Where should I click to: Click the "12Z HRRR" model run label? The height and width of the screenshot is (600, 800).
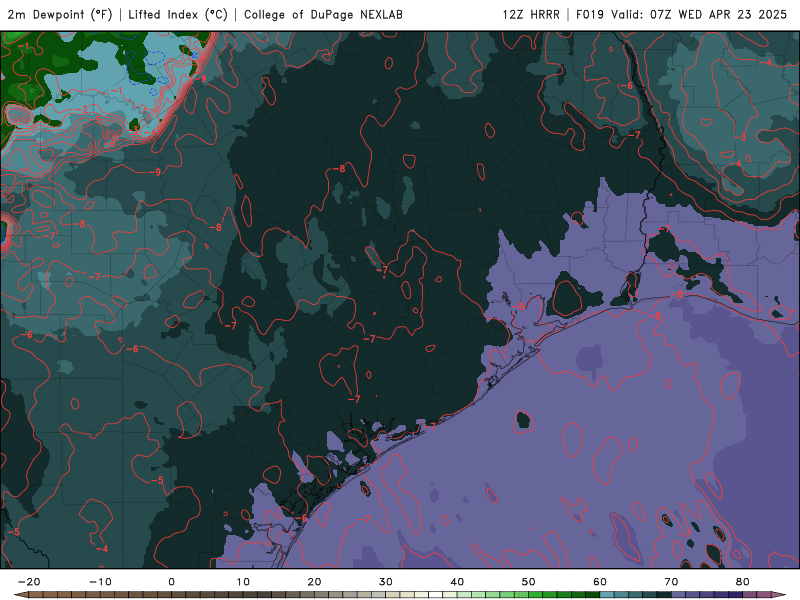[531, 14]
